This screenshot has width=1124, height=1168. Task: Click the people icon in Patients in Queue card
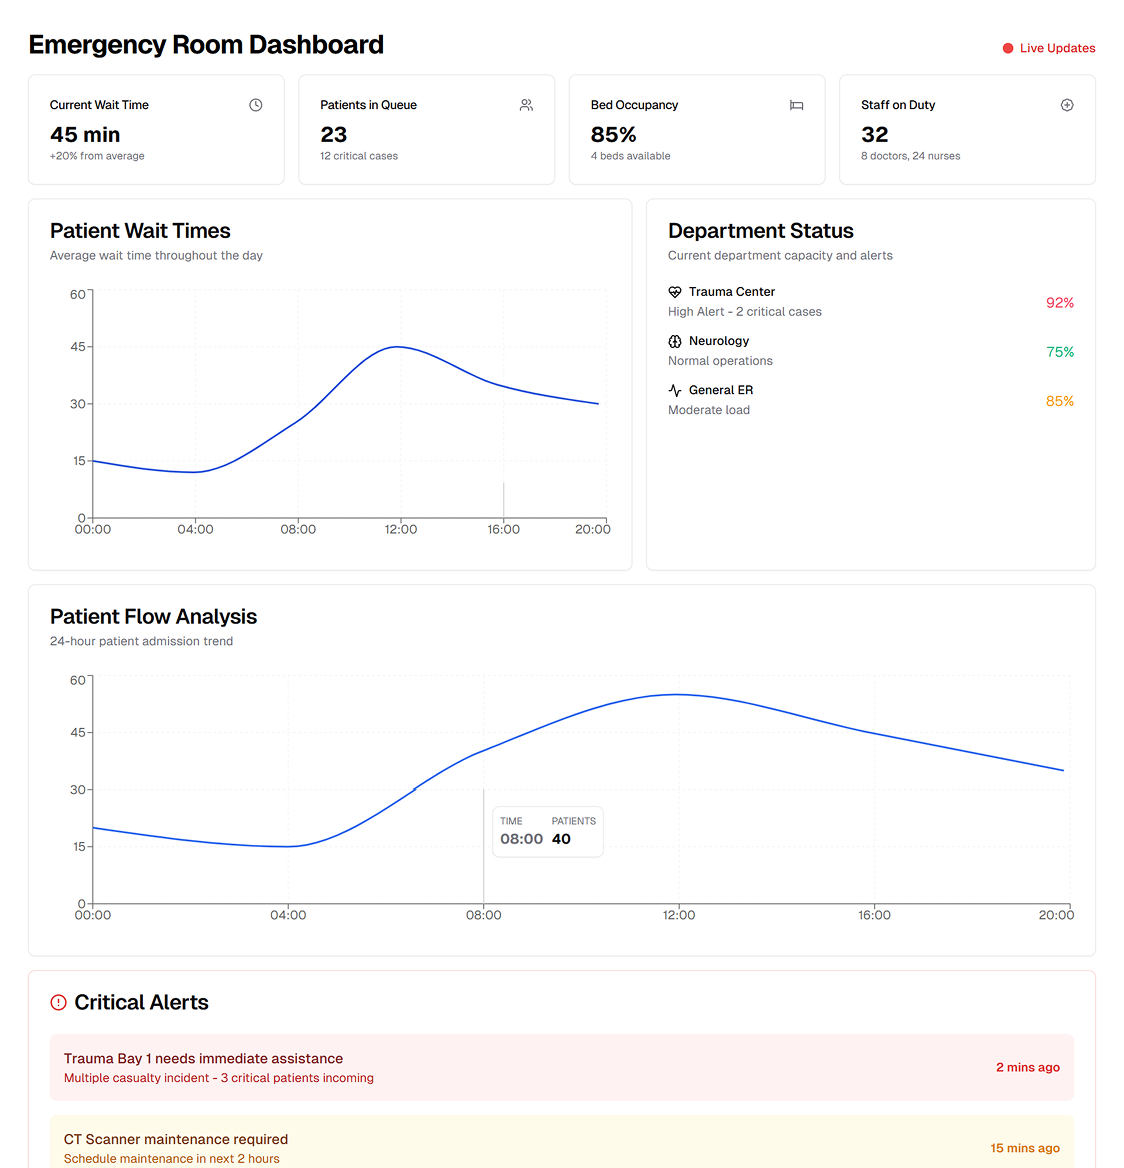(x=526, y=105)
